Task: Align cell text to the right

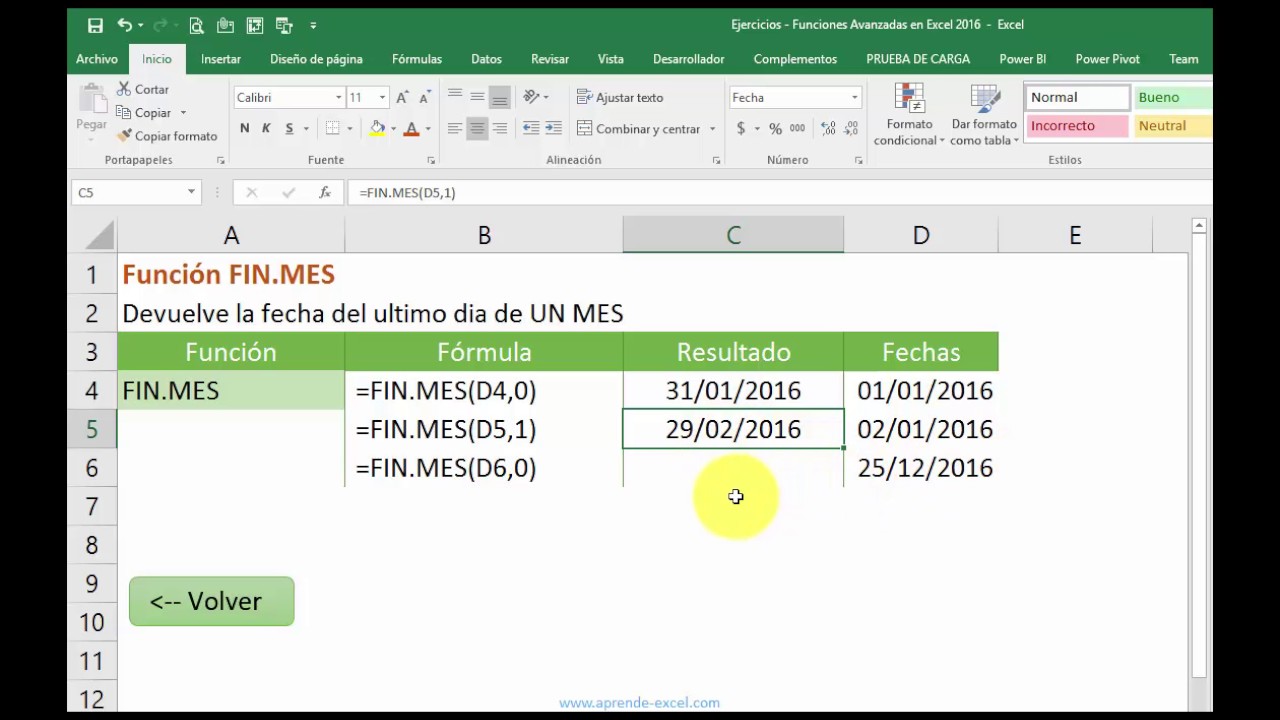Action: (499, 128)
